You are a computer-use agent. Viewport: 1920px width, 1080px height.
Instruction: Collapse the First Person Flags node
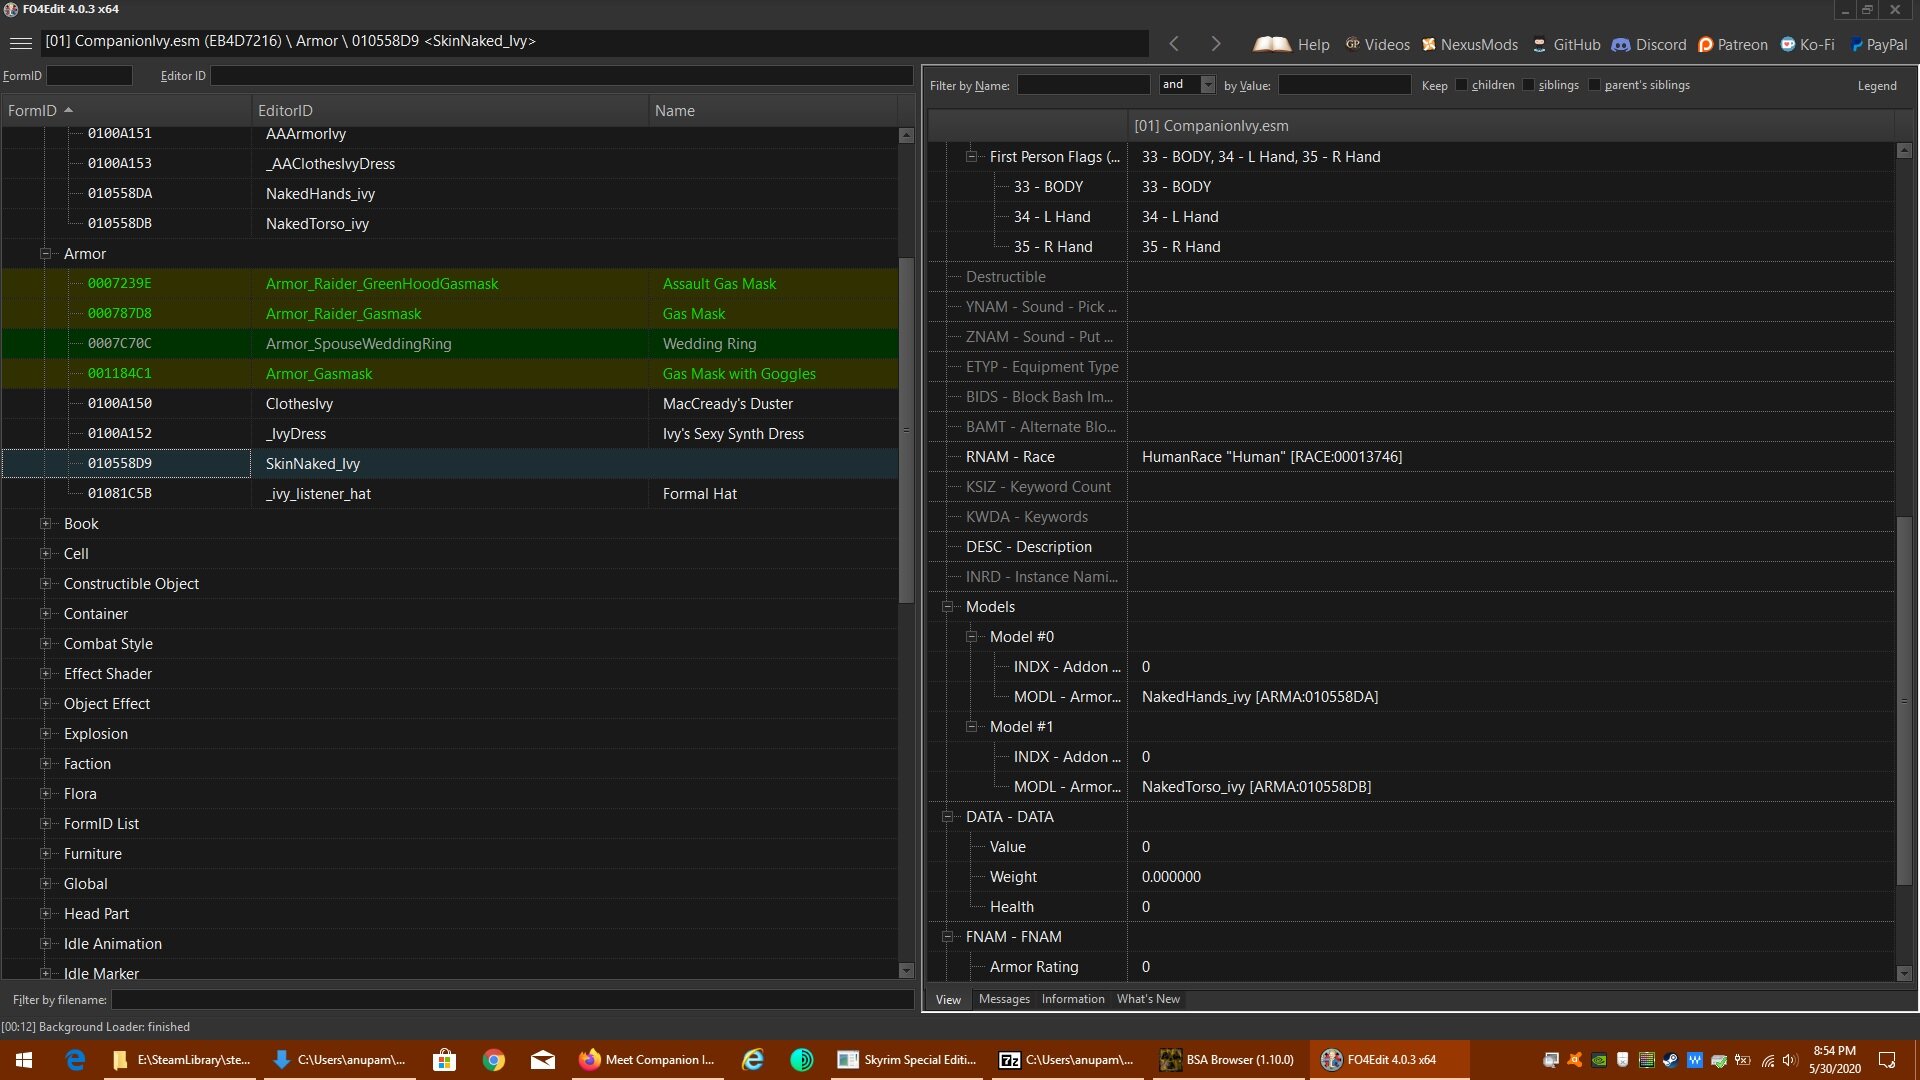971,157
